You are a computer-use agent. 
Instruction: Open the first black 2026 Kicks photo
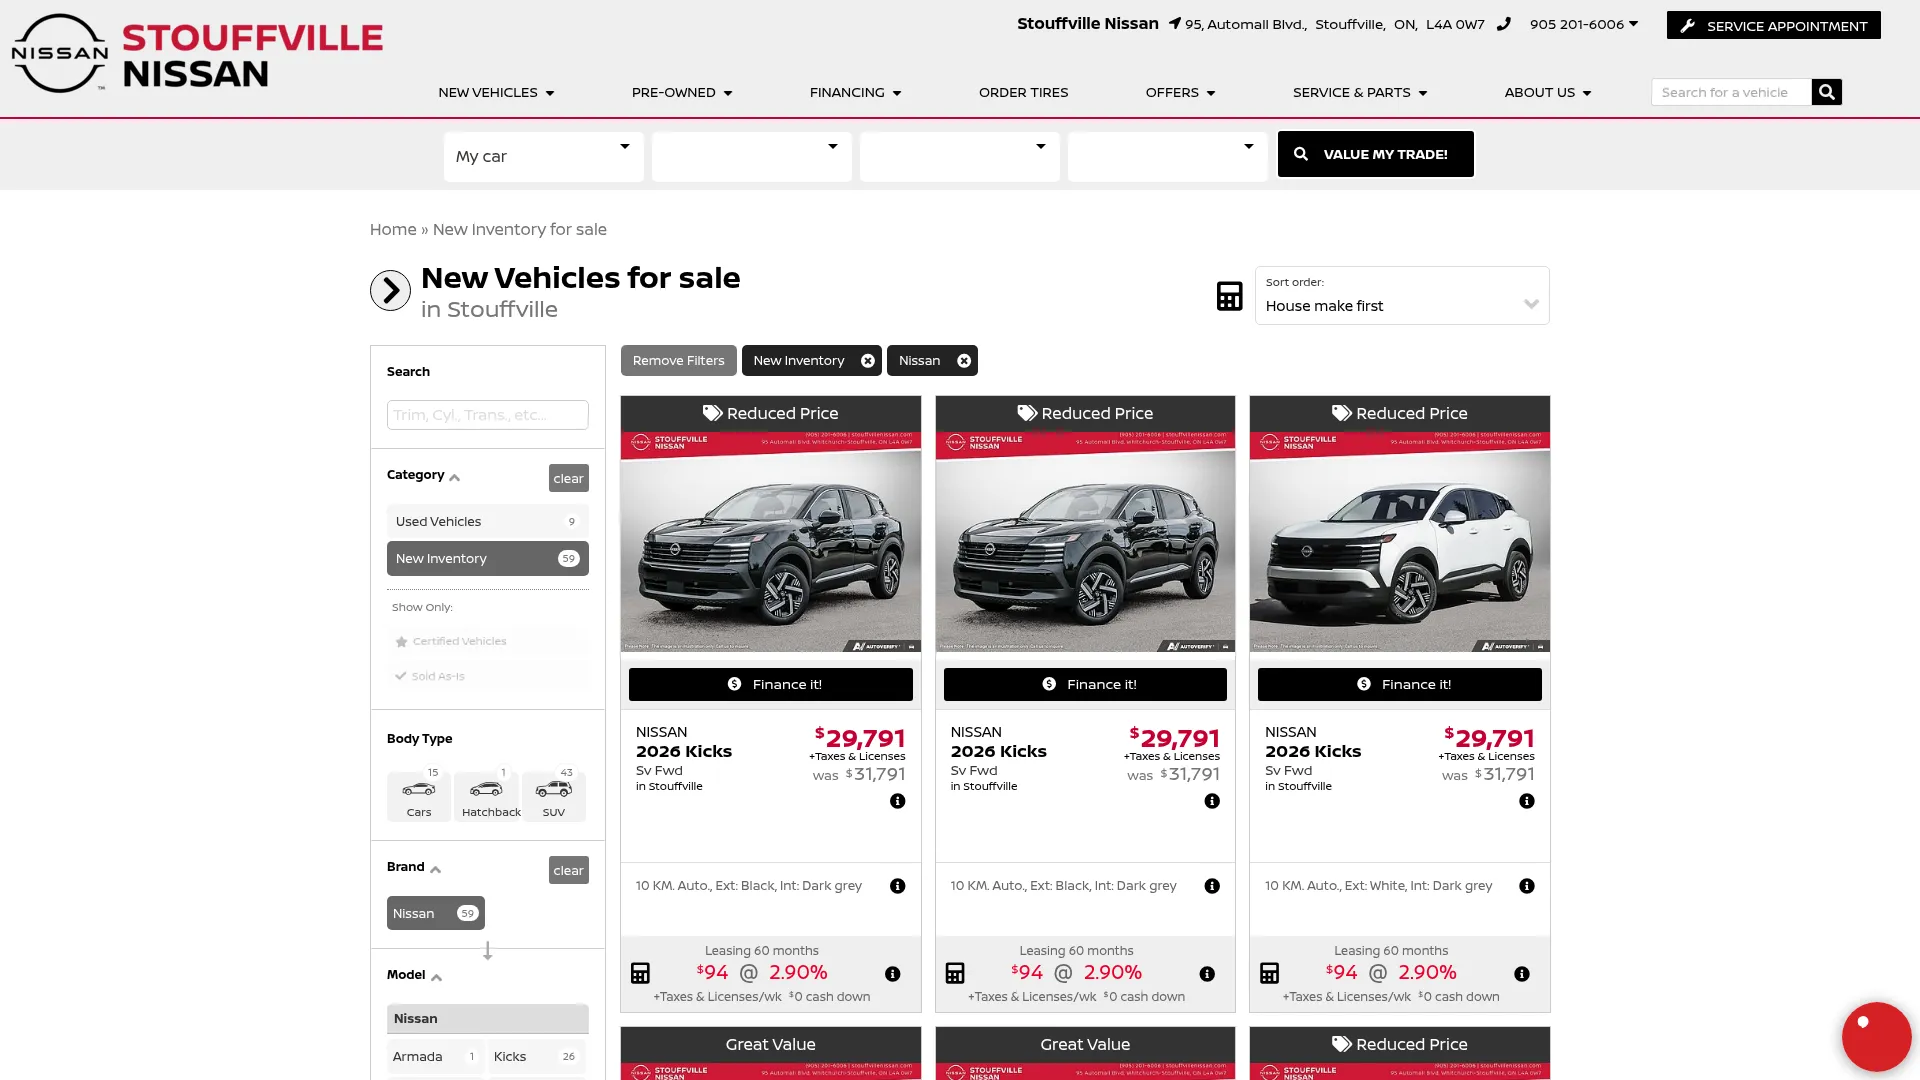(770, 542)
